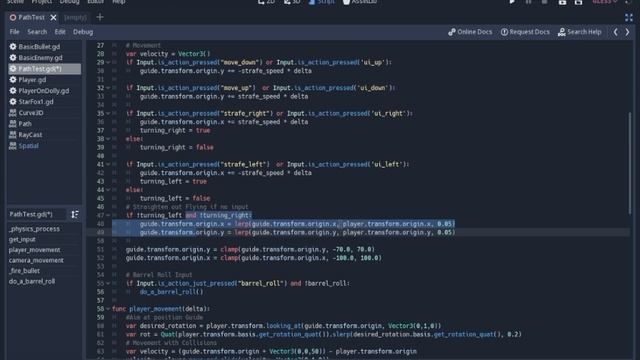Add a new scene tab

pyautogui.click(x=100, y=17)
